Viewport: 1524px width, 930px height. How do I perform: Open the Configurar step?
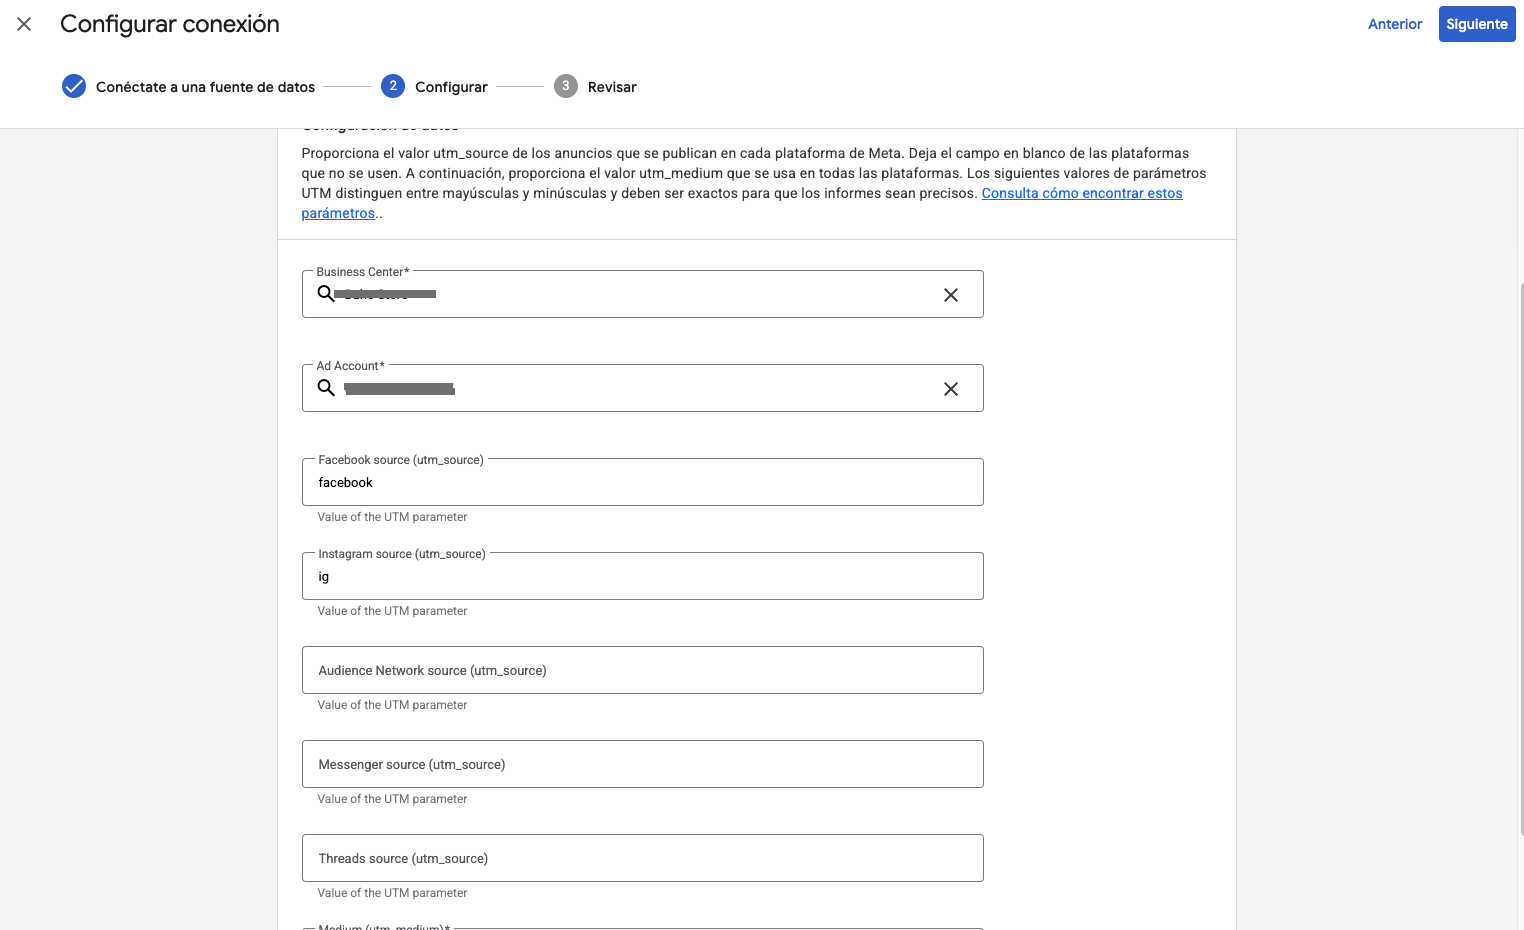click(x=451, y=87)
